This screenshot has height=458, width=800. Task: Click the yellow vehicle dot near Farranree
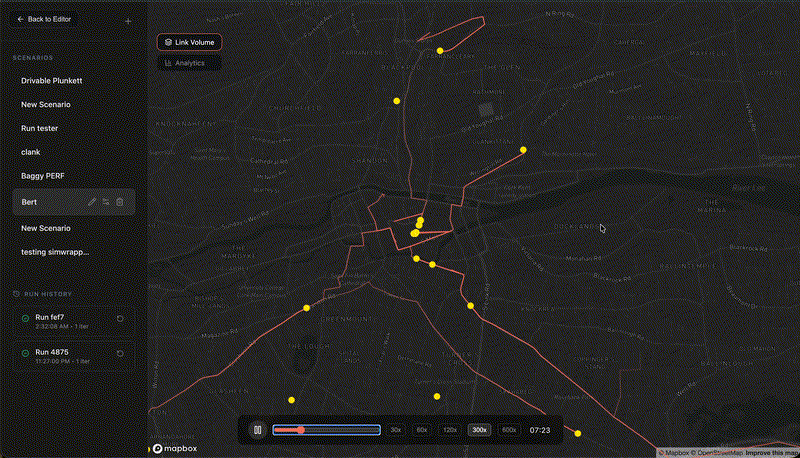440,51
